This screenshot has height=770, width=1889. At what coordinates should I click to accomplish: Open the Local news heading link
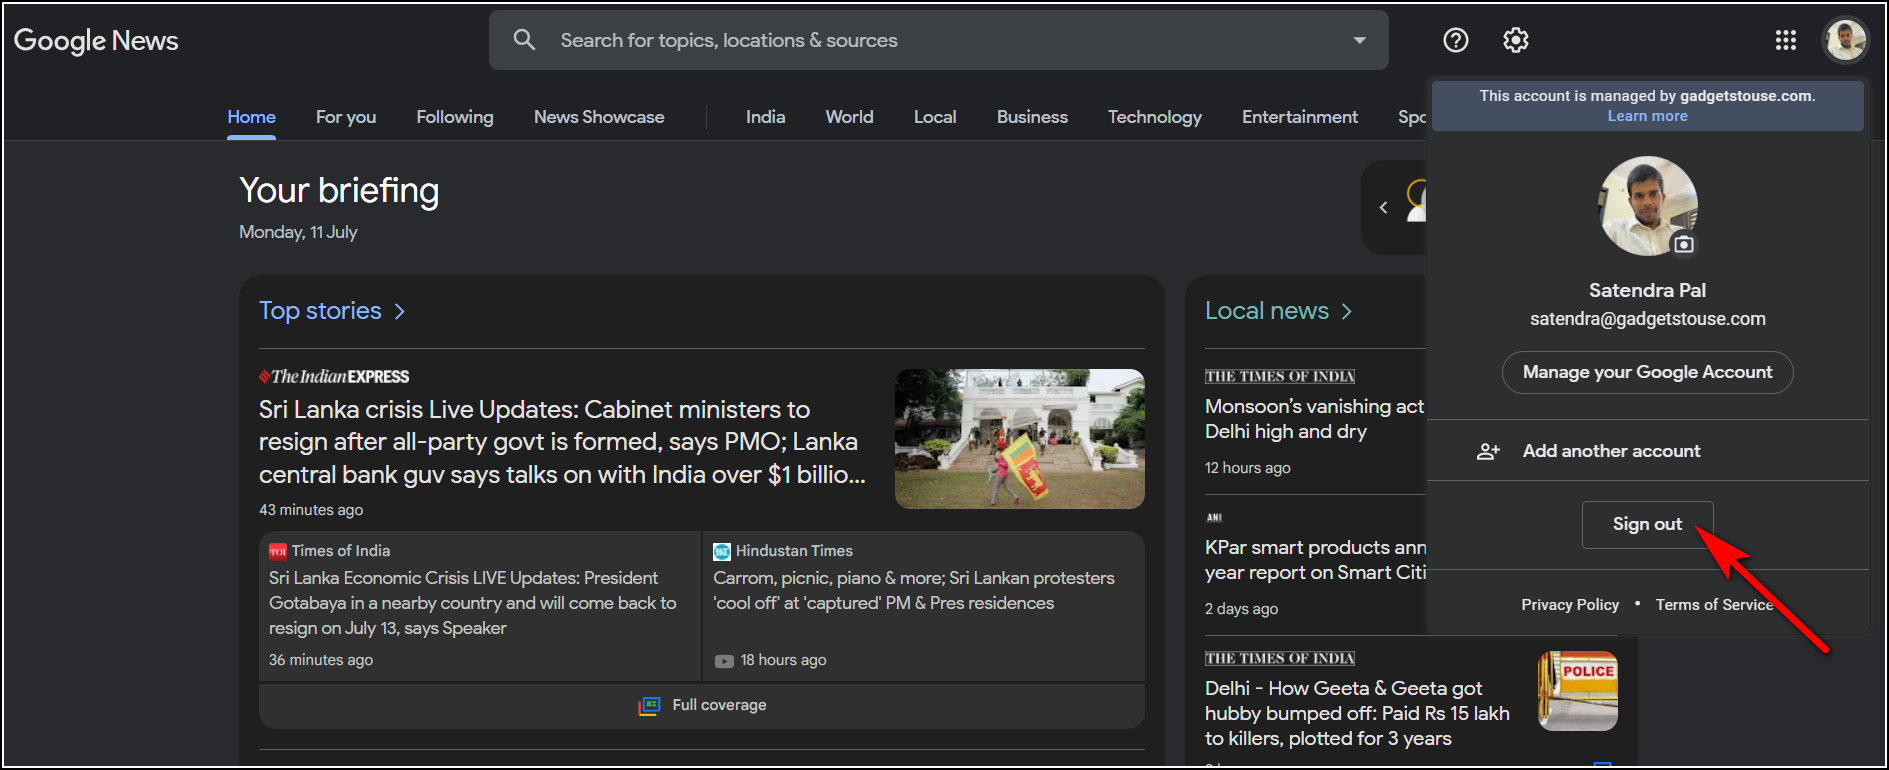(1266, 311)
